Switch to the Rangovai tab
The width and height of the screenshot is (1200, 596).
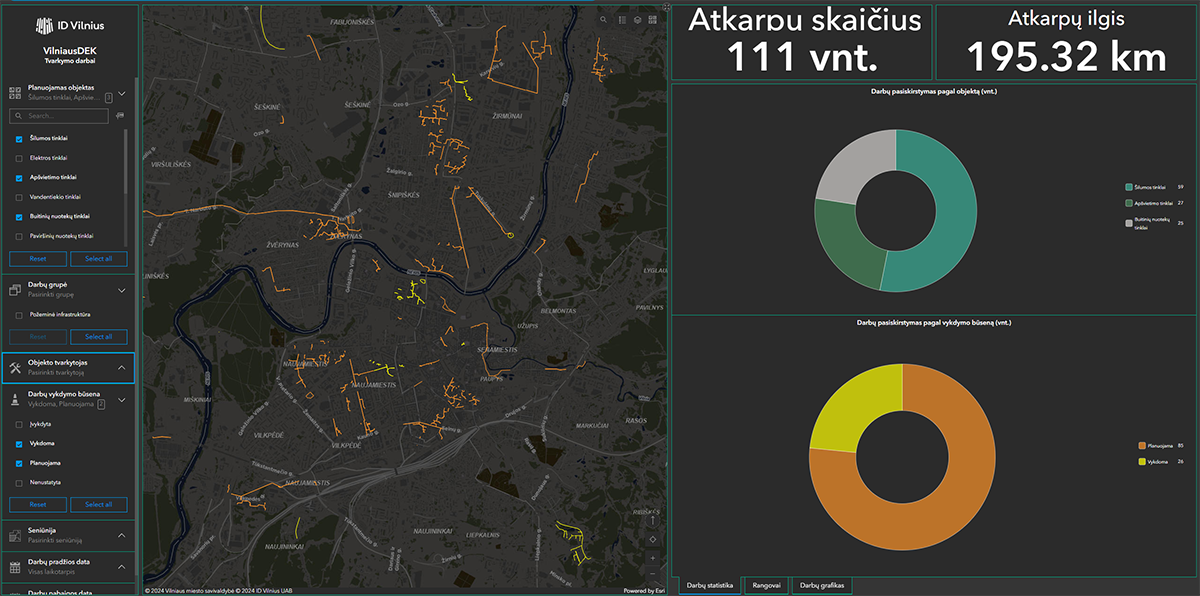(767, 585)
